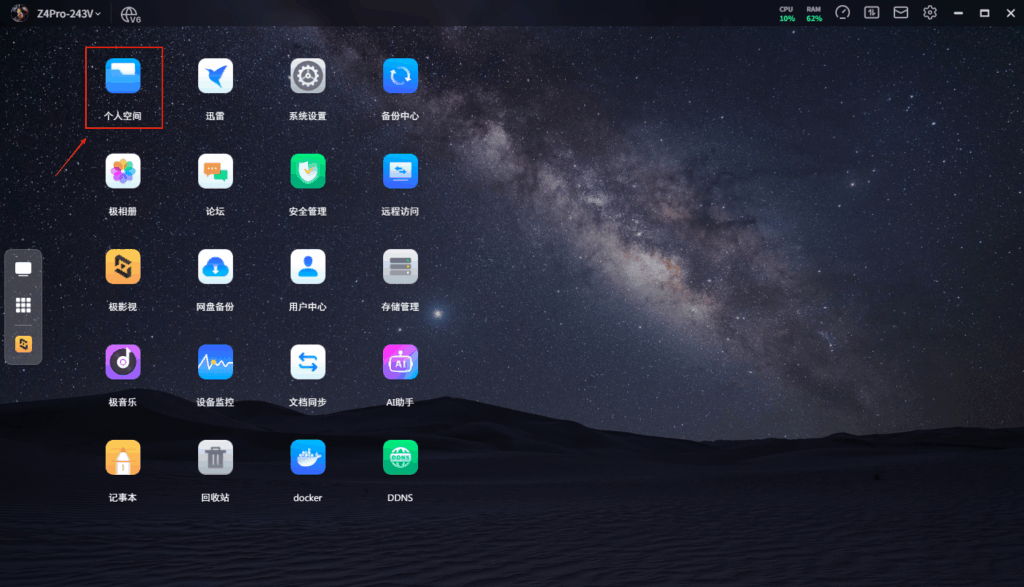Image resolution: width=1024 pixels, height=587 pixels.
Task: Open 系统设置 system settings
Action: (x=308, y=76)
